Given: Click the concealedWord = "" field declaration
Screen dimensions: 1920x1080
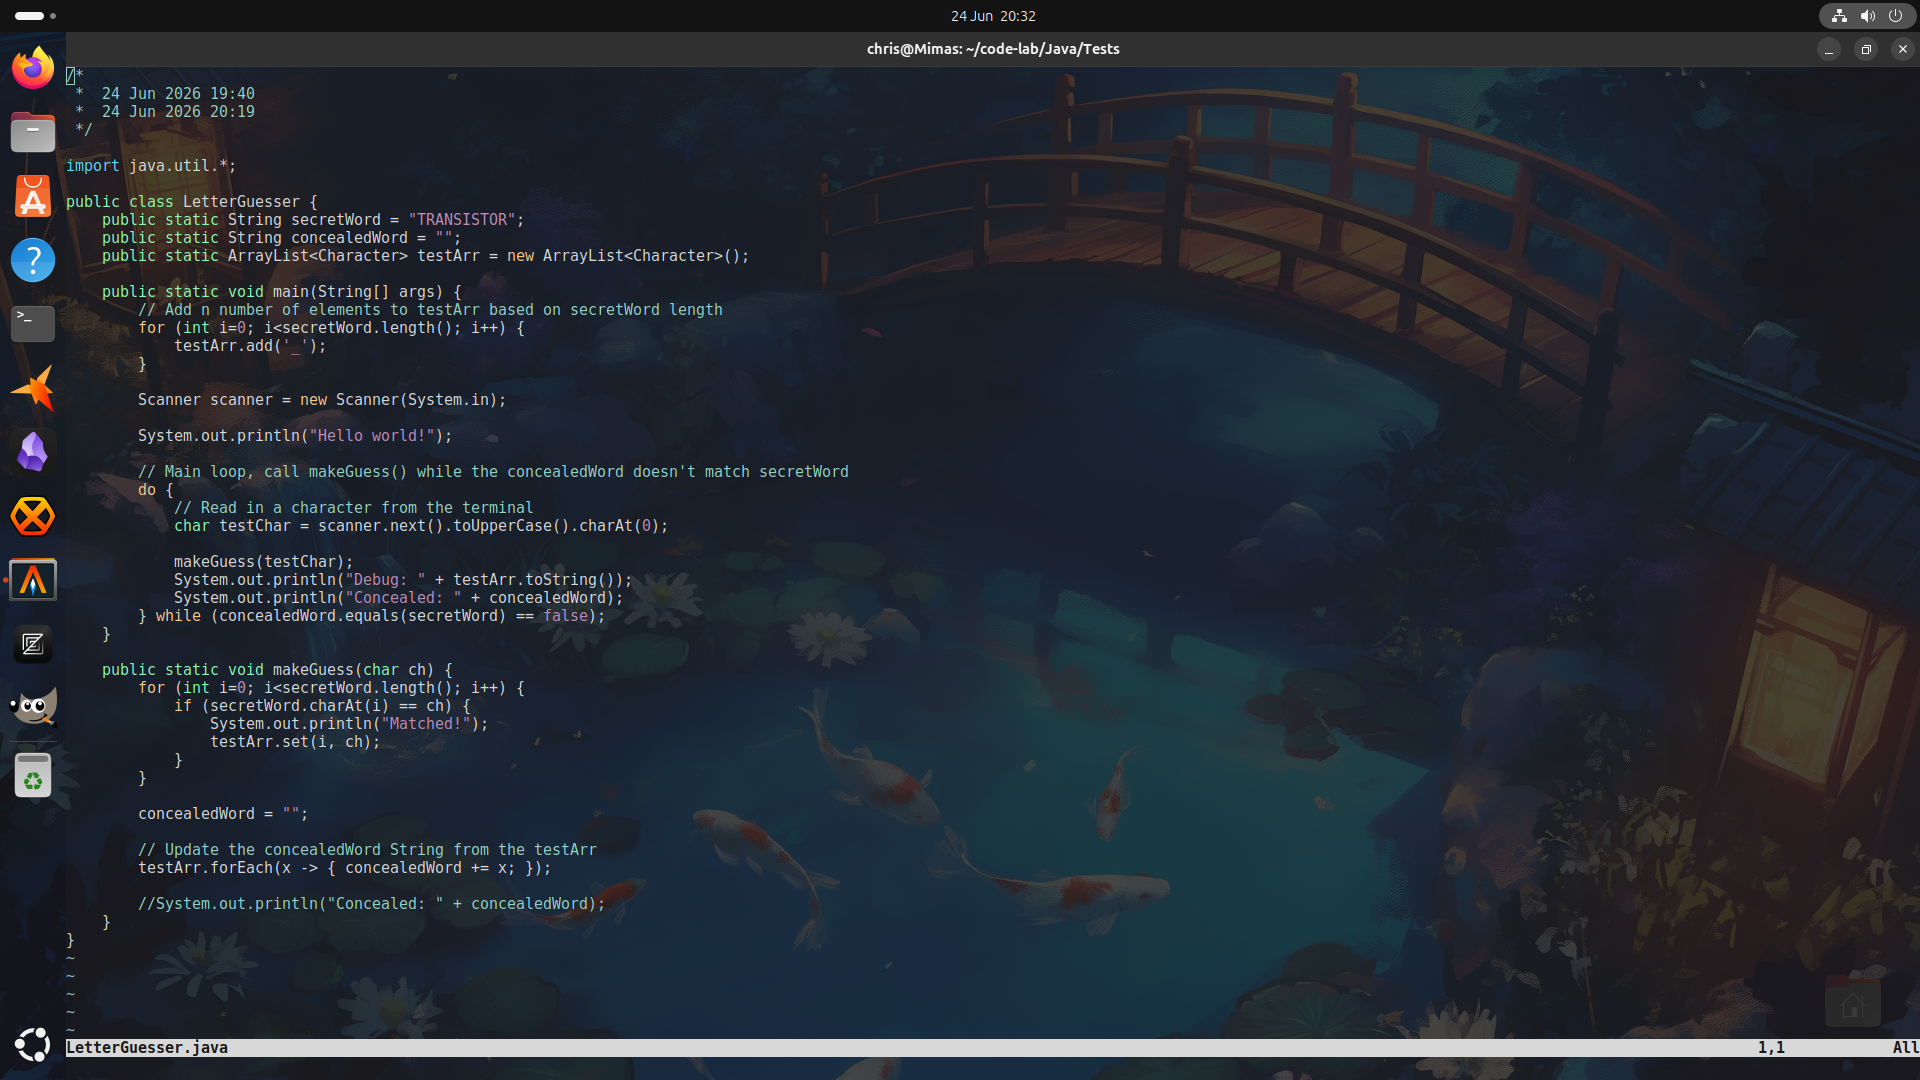Looking at the screenshot, I should [x=281, y=238].
